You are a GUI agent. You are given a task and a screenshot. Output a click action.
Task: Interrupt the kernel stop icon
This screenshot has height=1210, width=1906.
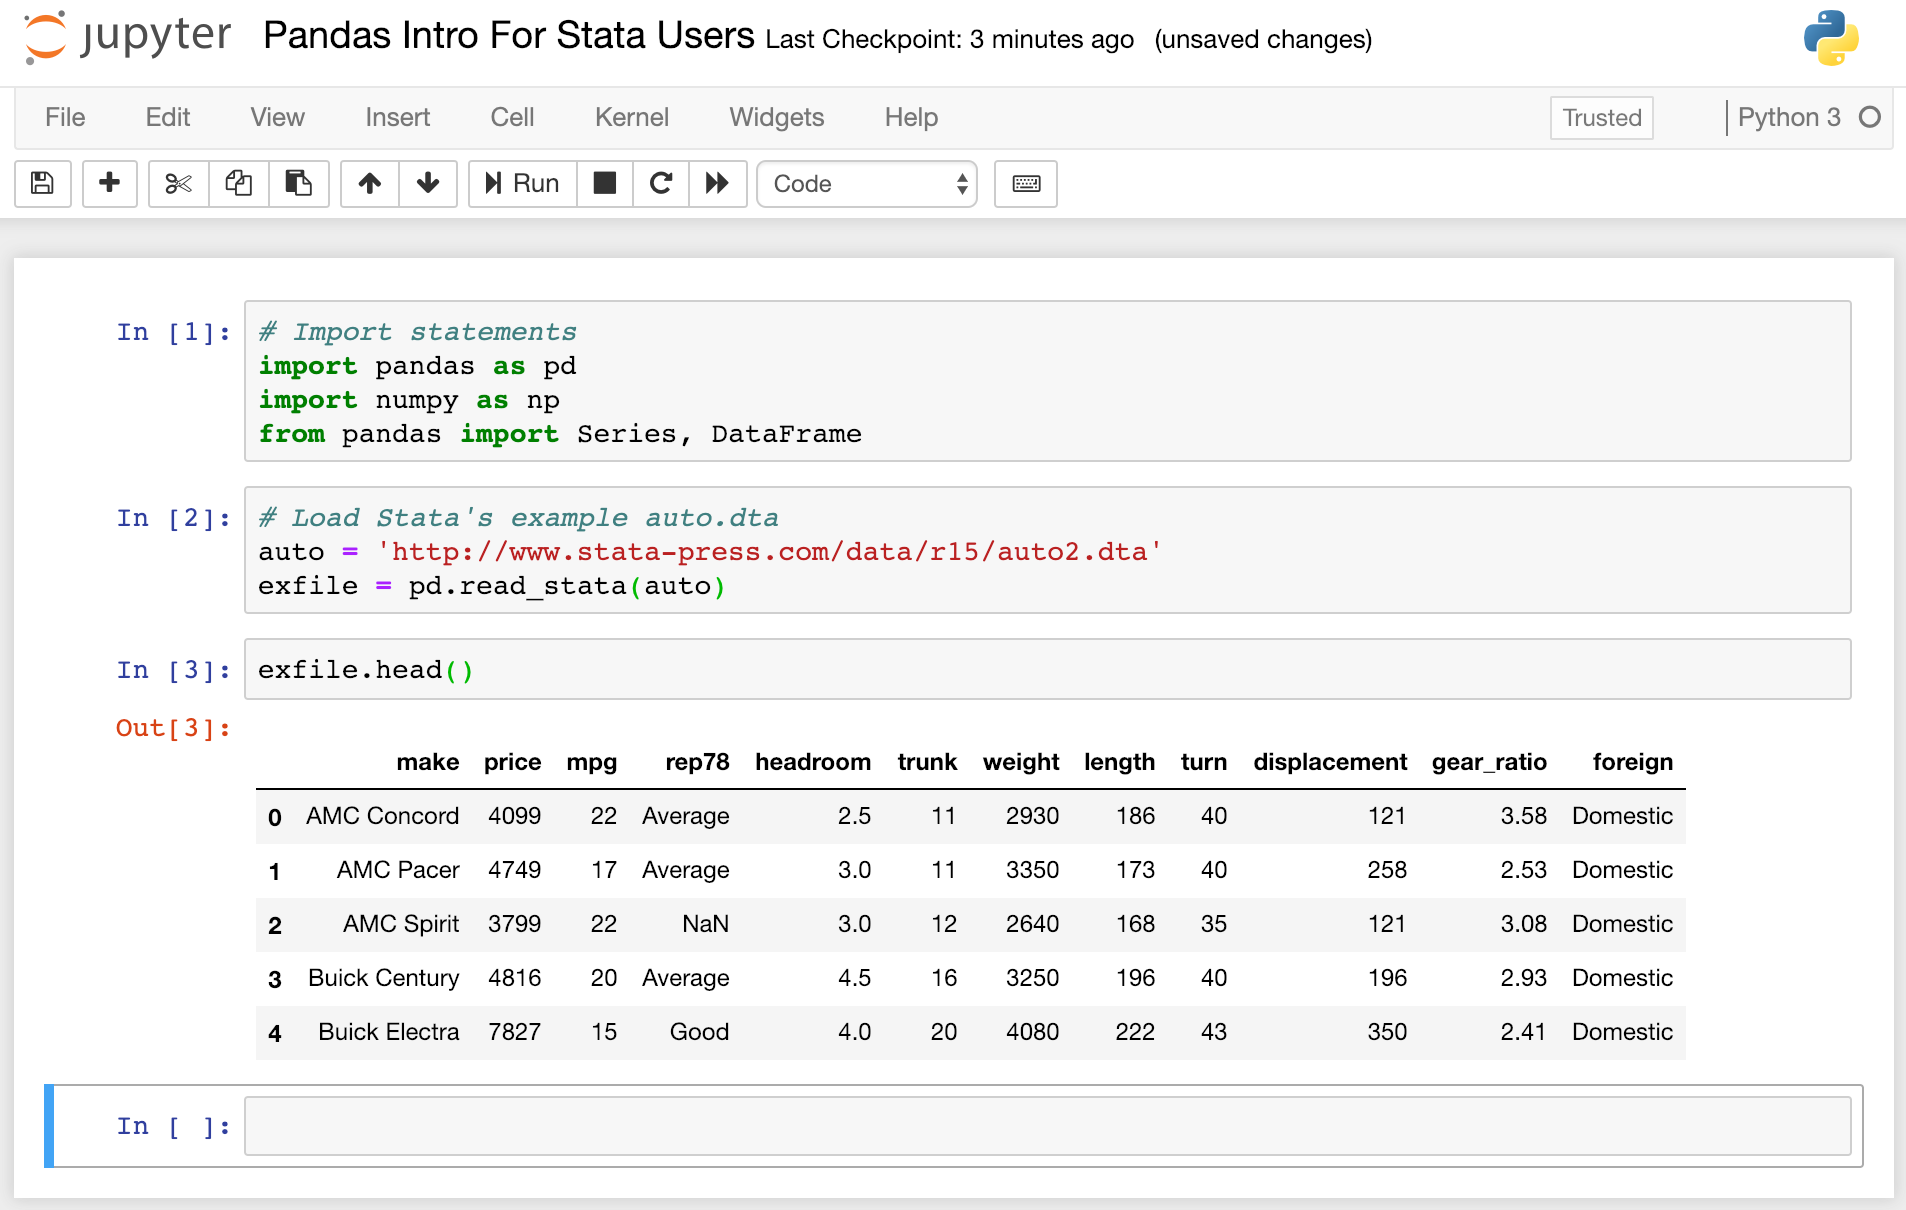[x=604, y=183]
